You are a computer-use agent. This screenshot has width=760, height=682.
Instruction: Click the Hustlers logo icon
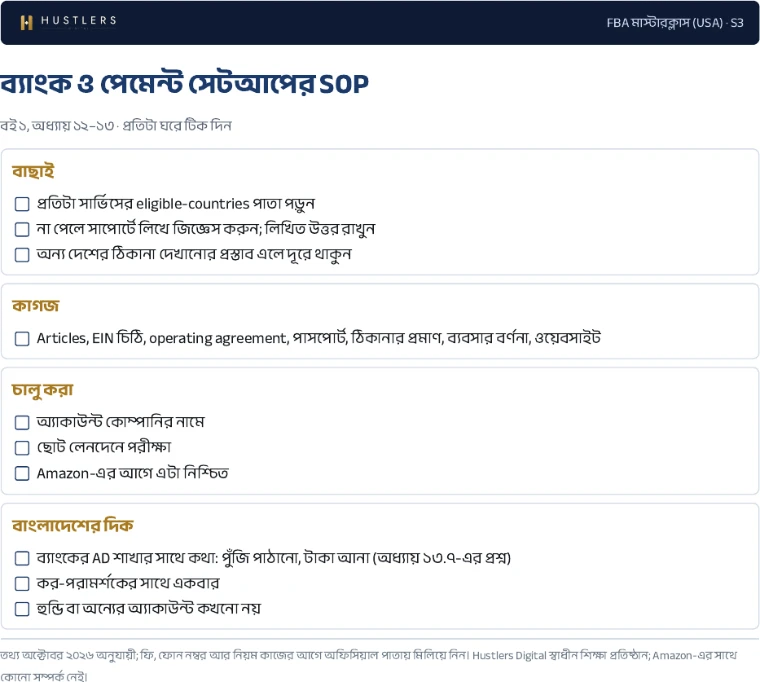coord(27,22)
